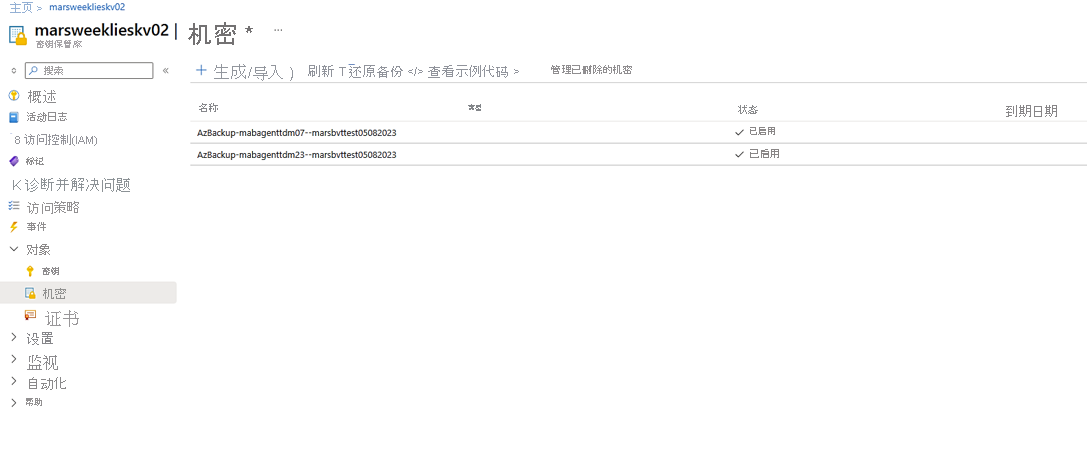Click the Secrets (机密) lock icon in sidebar
This screenshot has width=1087, height=450.
point(30,293)
